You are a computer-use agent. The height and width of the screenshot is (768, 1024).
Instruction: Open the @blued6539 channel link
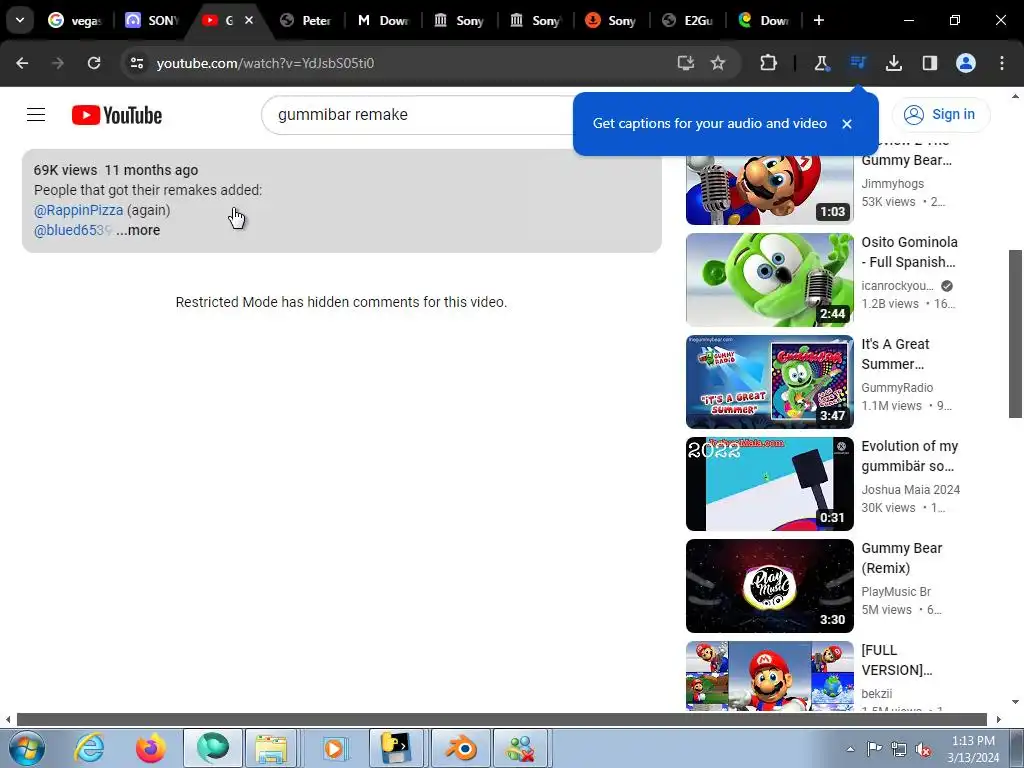pyautogui.click(x=72, y=231)
